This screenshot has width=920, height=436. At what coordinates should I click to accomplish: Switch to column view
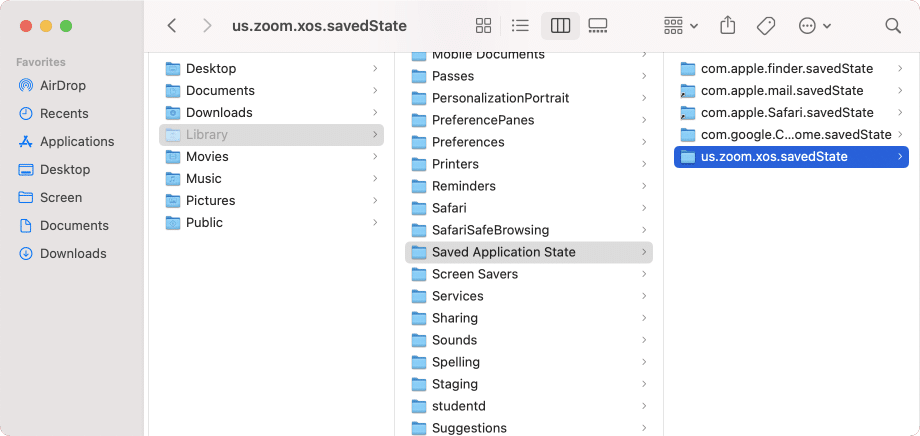[560, 26]
